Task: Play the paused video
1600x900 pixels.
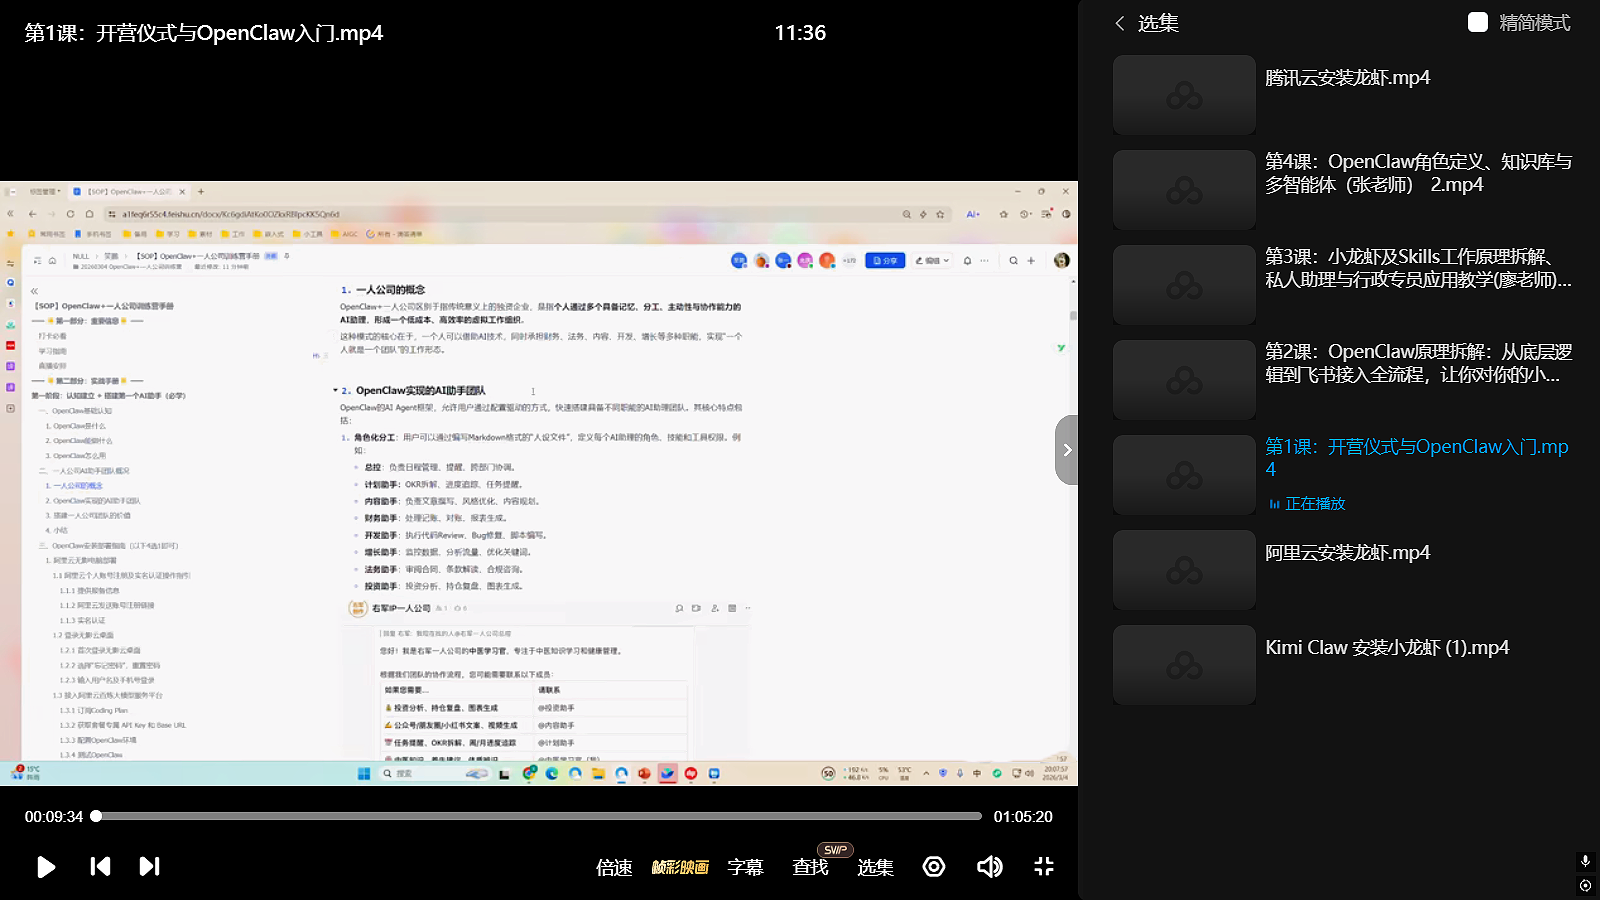Action: point(46,867)
